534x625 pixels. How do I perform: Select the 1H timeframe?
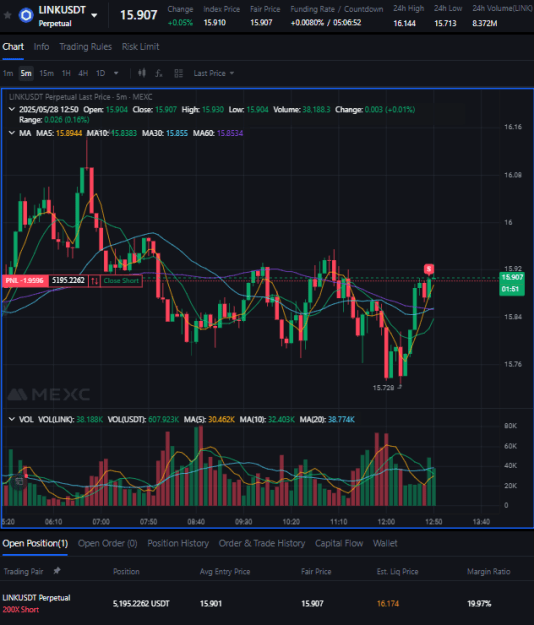click(x=66, y=73)
